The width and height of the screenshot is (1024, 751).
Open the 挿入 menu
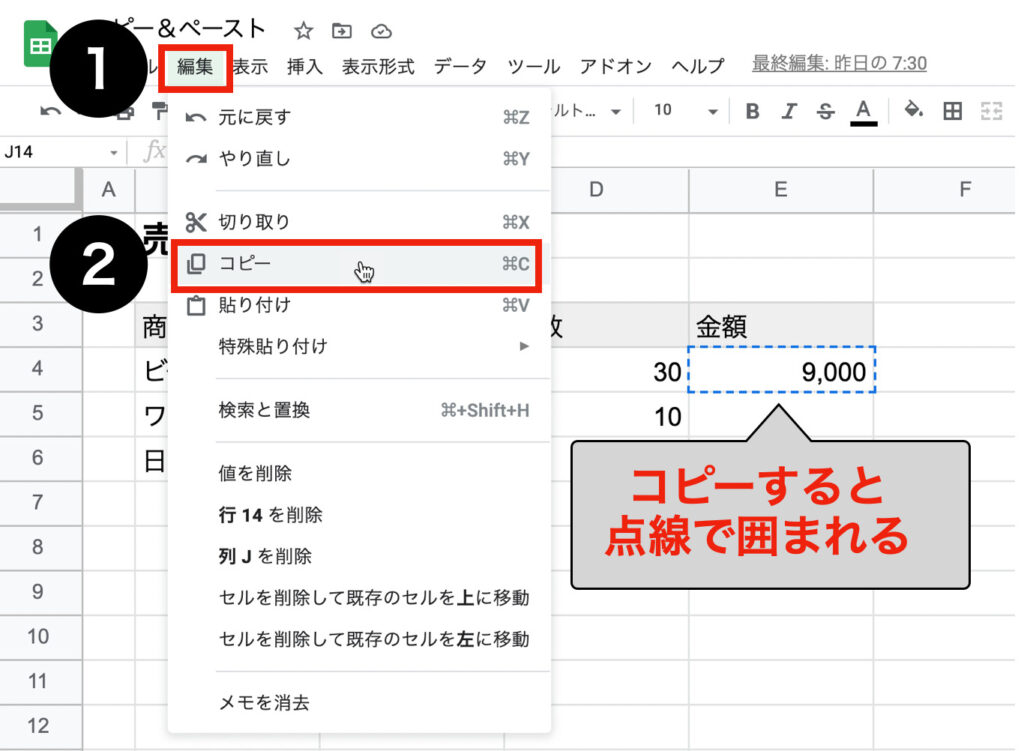pos(305,67)
